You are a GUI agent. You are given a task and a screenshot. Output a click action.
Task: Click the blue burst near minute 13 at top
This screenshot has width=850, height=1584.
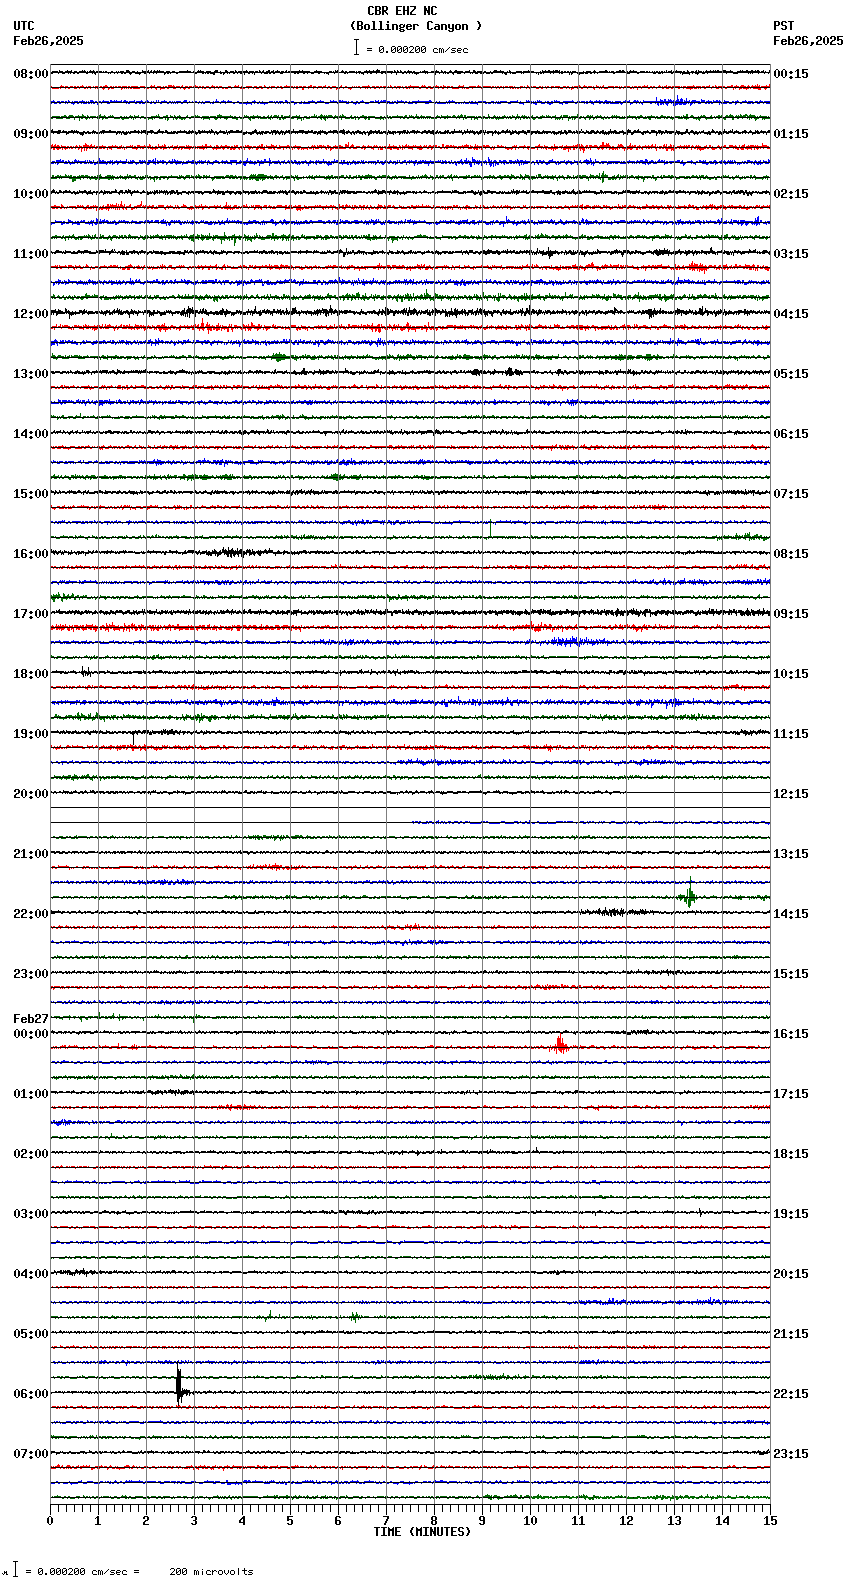676,101
